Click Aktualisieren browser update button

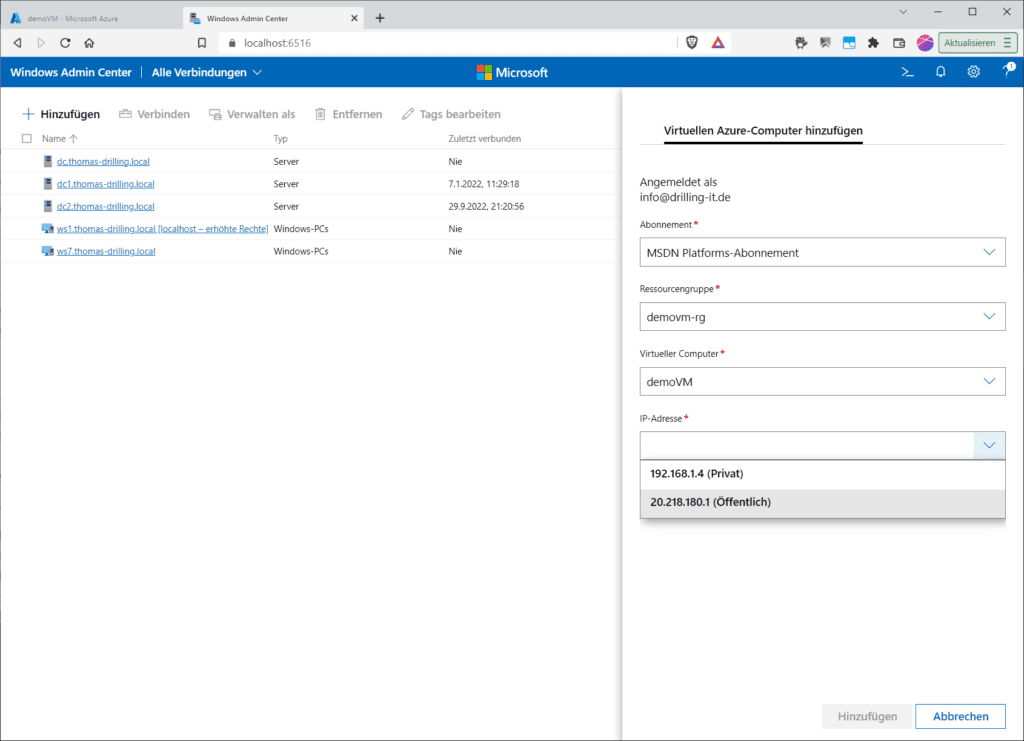(x=977, y=43)
